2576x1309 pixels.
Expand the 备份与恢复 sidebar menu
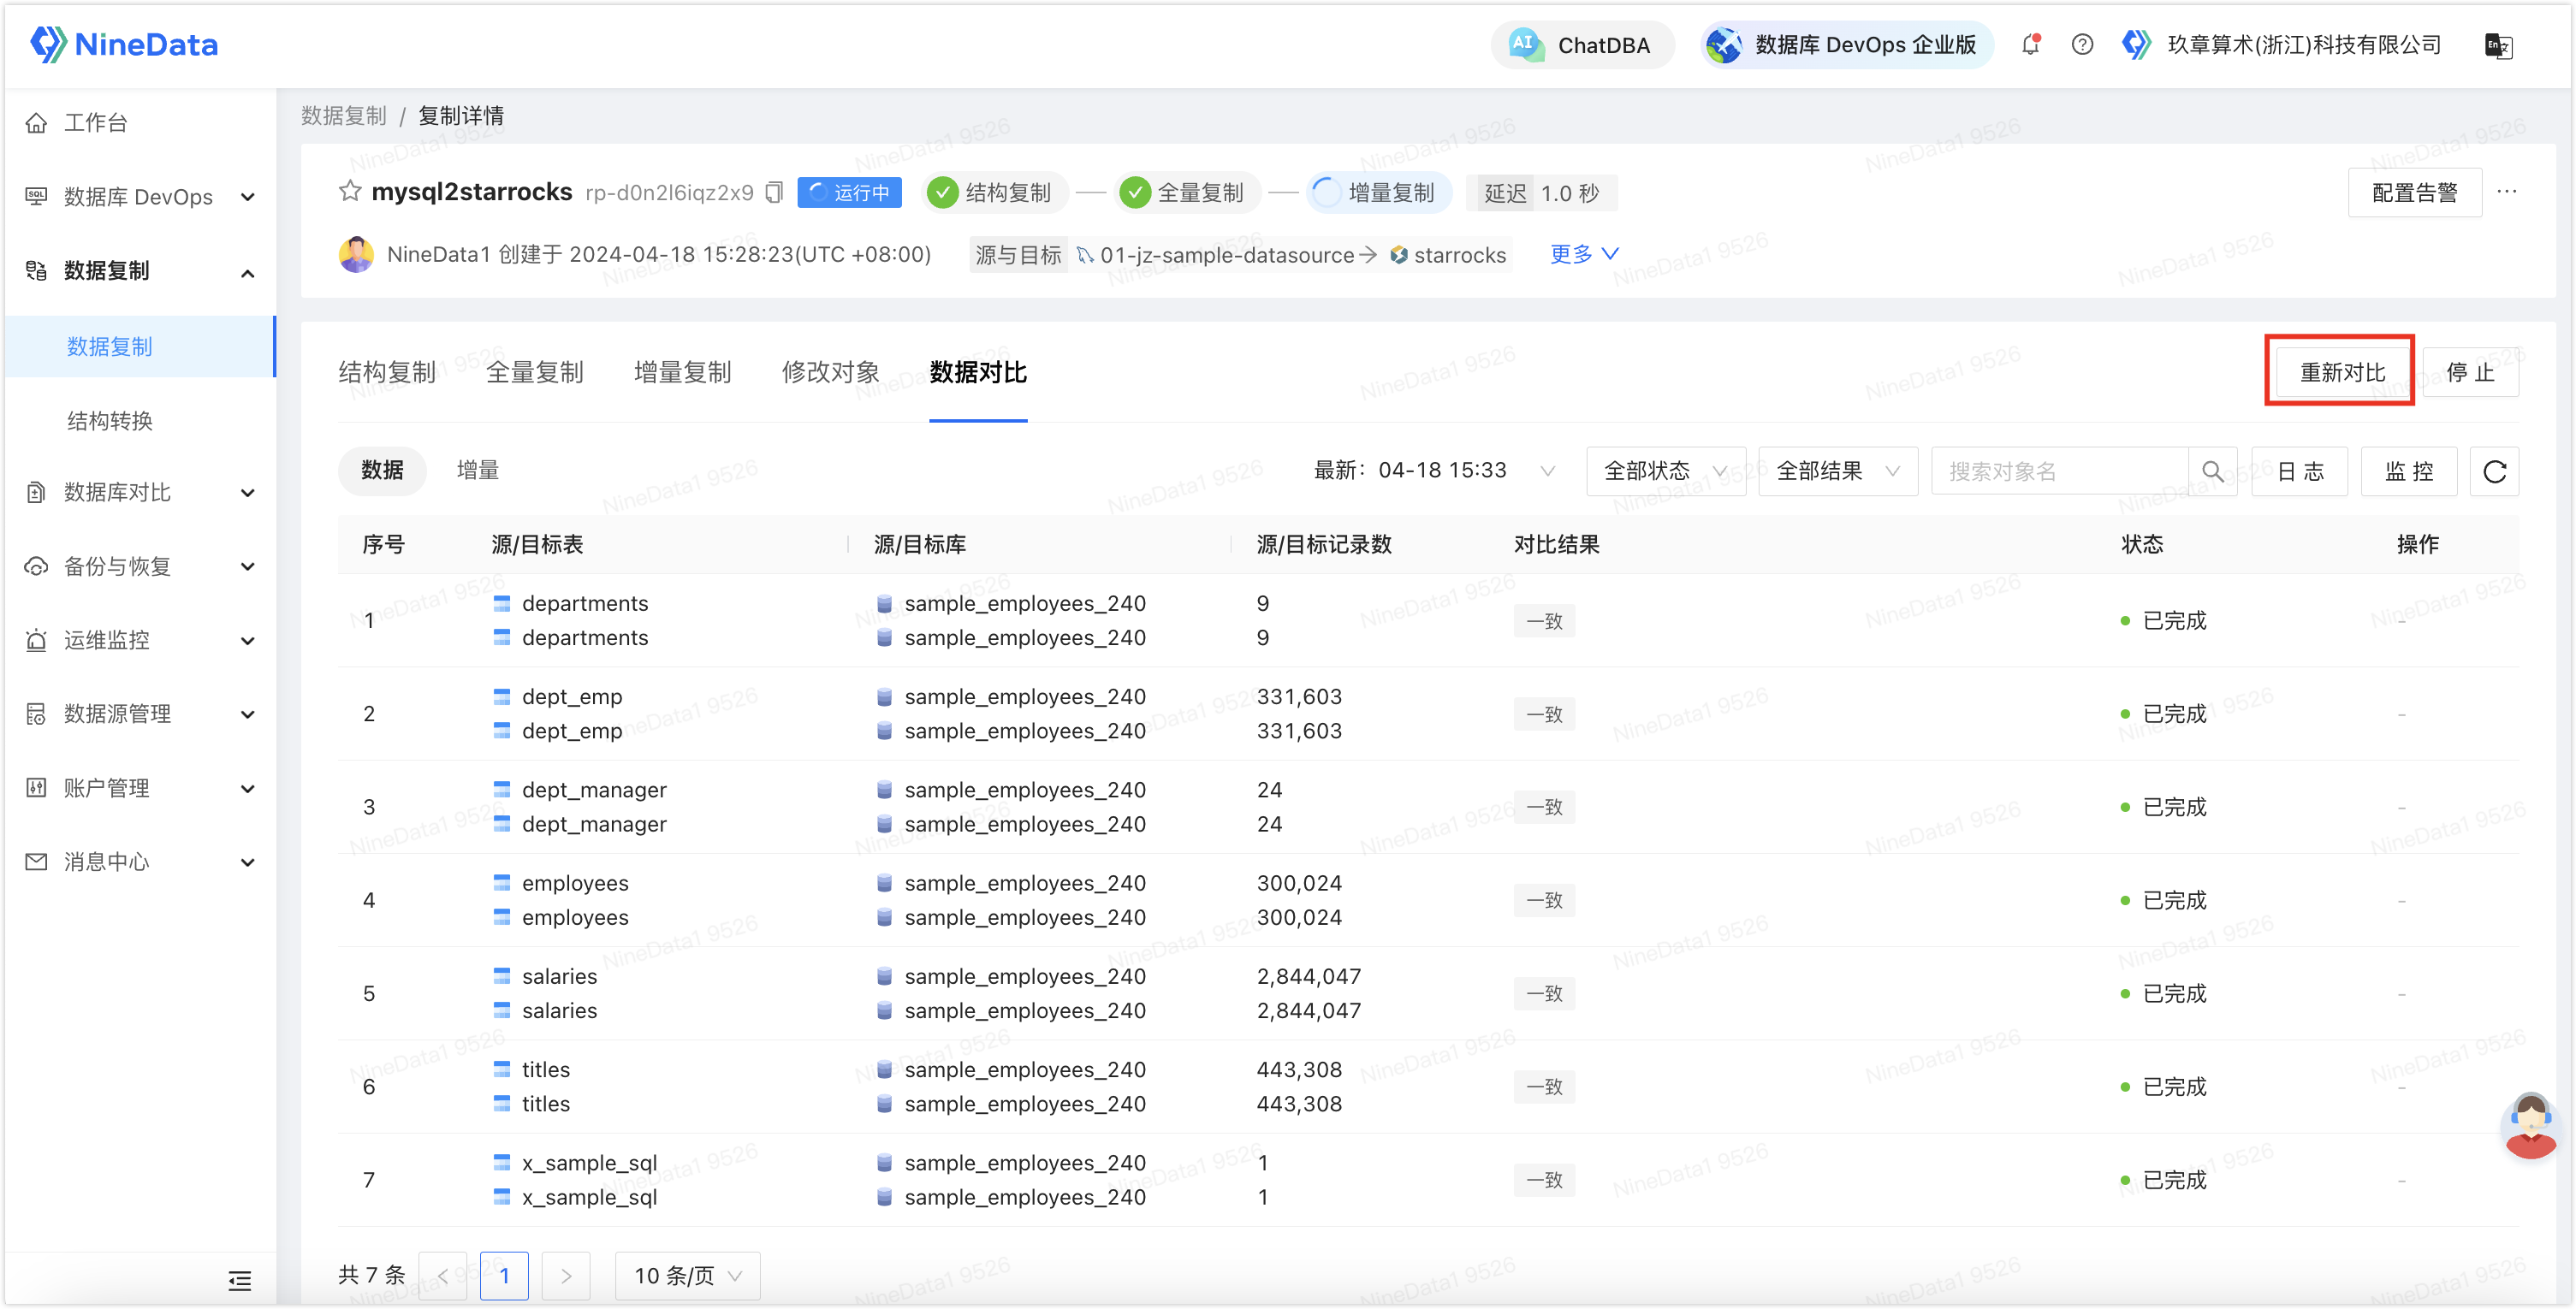click(140, 566)
